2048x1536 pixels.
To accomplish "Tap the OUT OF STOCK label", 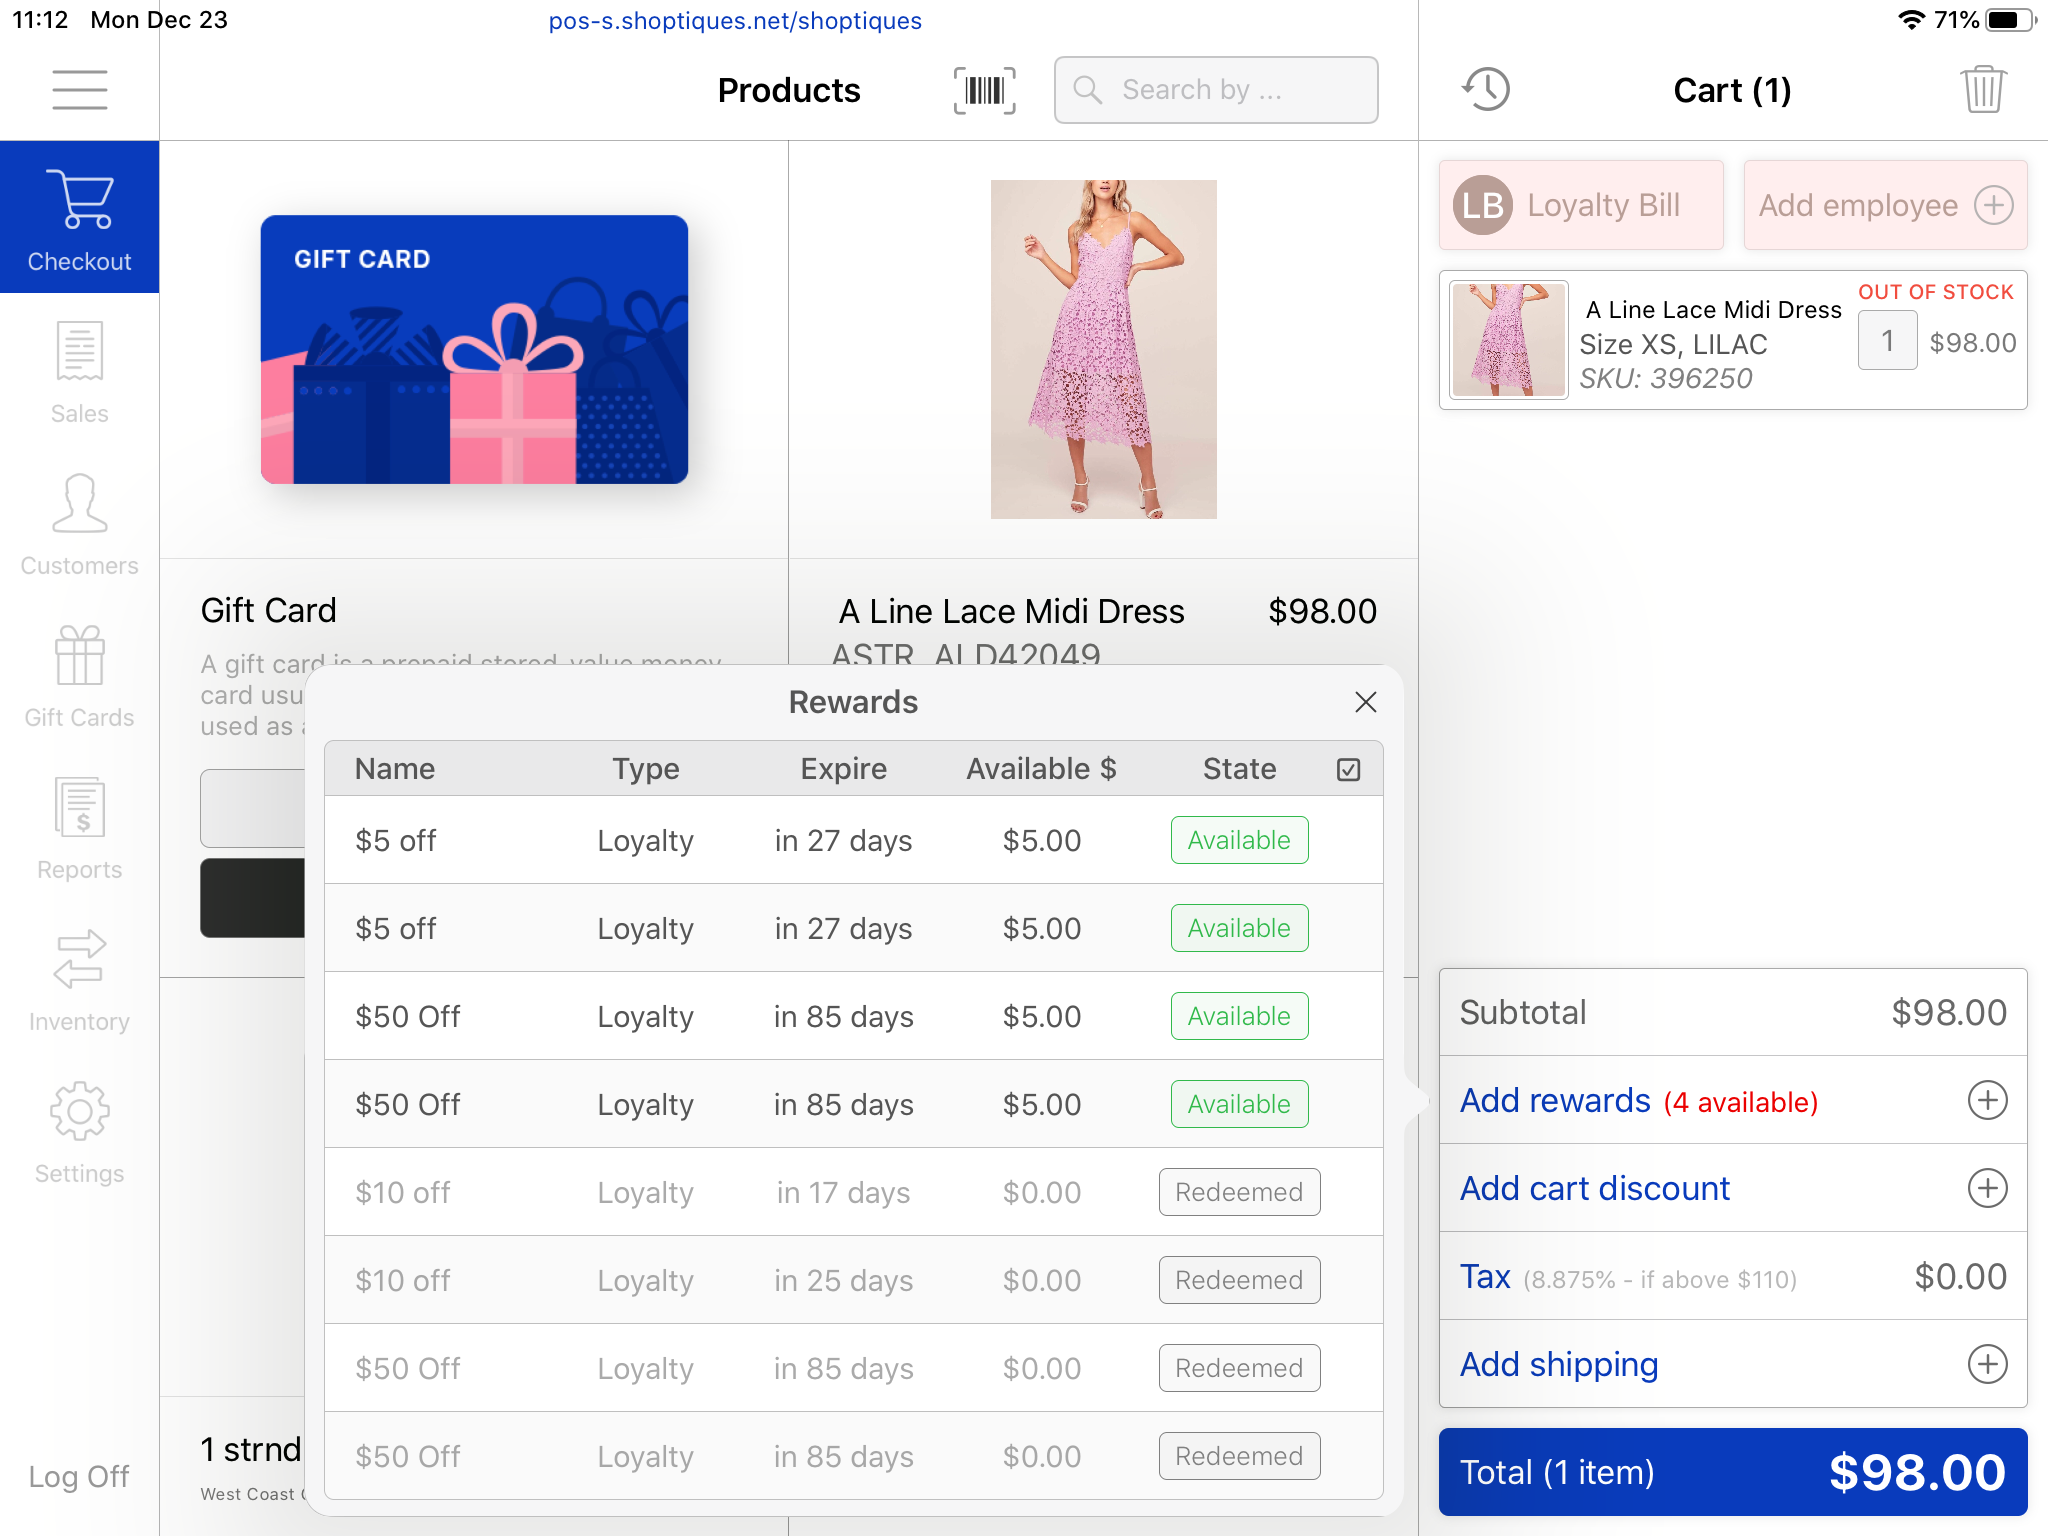I will [1935, 291].
